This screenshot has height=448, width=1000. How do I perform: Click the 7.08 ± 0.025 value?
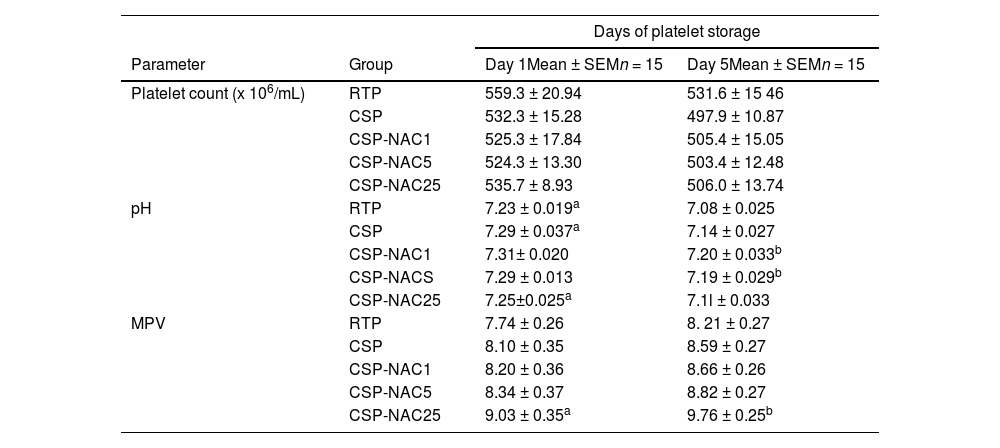(731, 209)
